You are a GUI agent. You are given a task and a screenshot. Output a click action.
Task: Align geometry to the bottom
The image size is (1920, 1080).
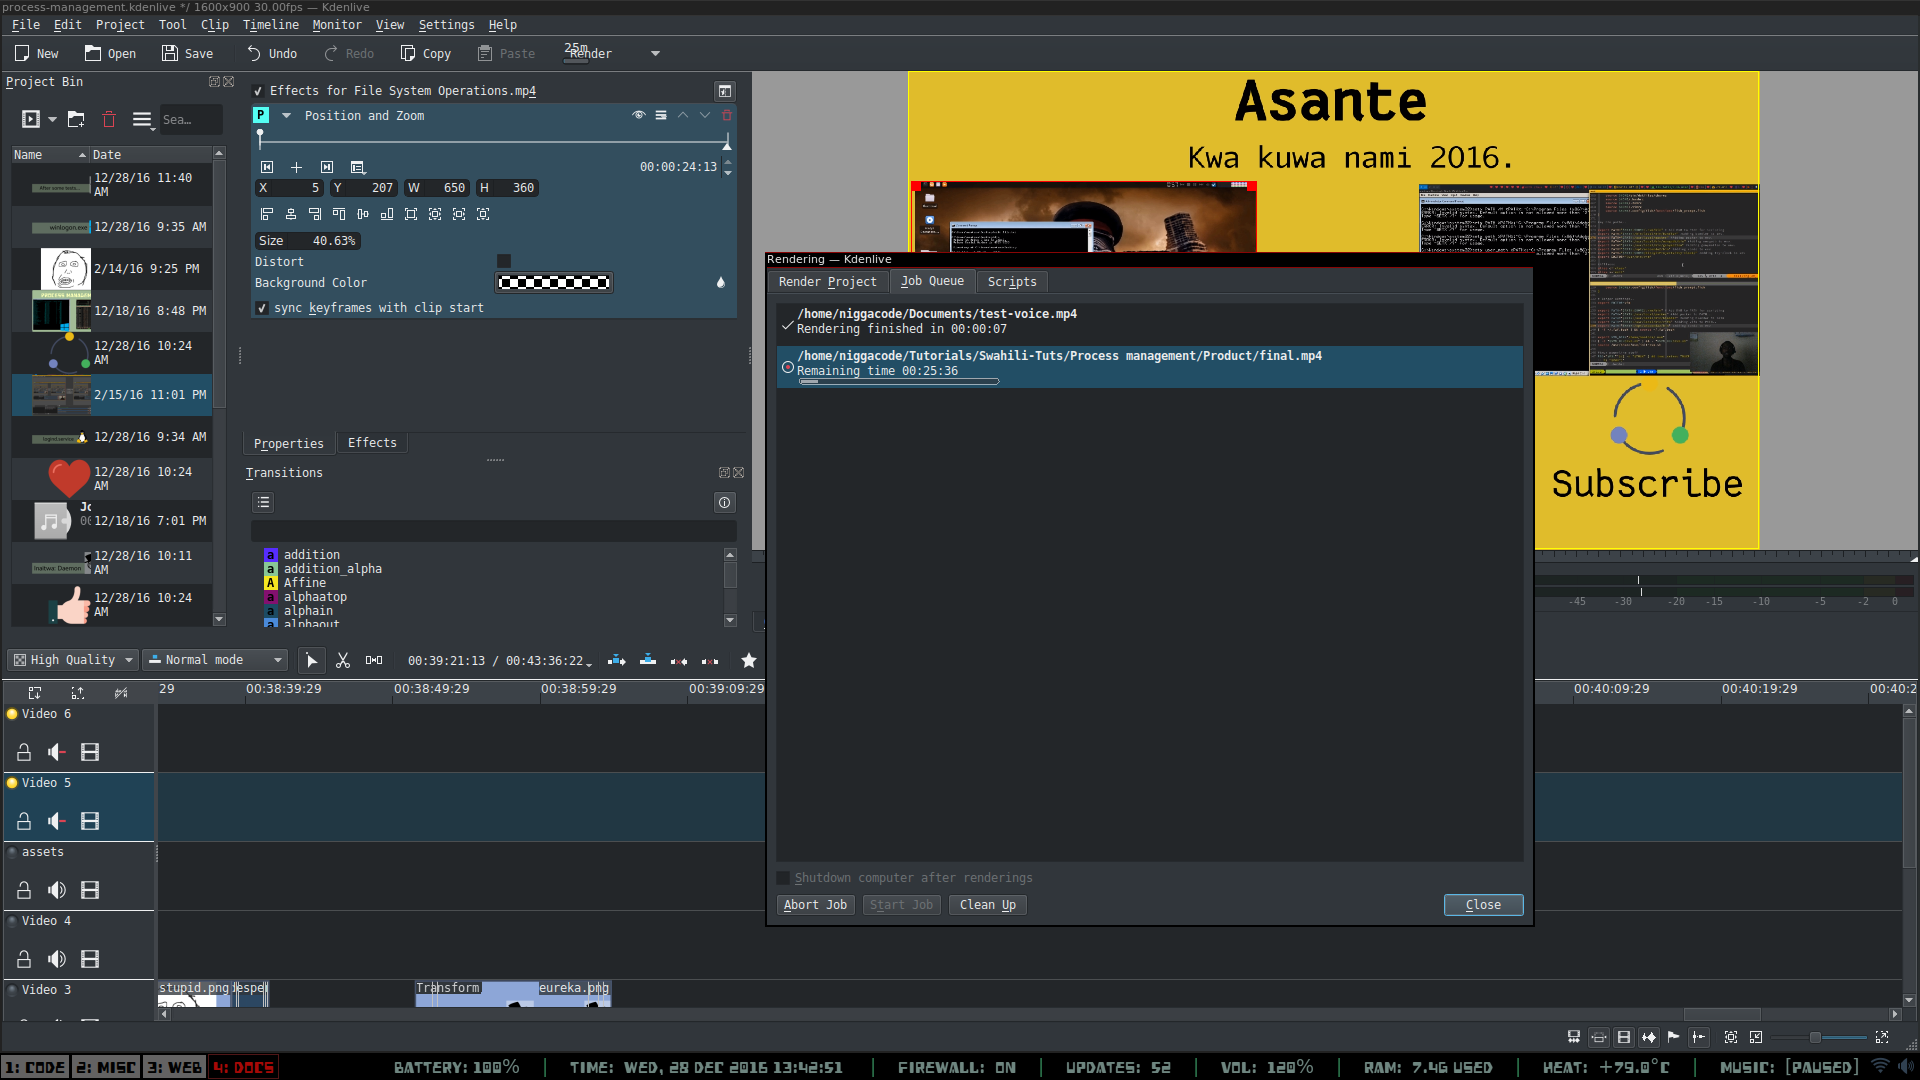387,214
